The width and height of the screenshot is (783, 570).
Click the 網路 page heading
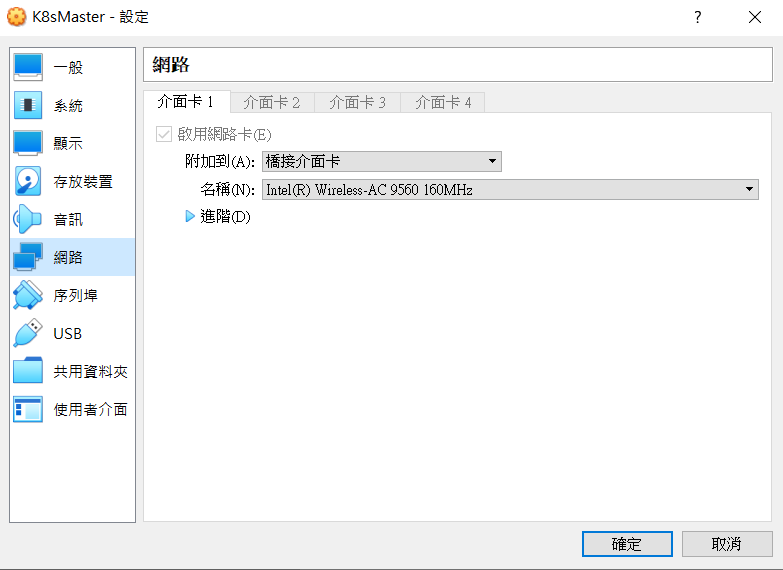click(171, 64)
